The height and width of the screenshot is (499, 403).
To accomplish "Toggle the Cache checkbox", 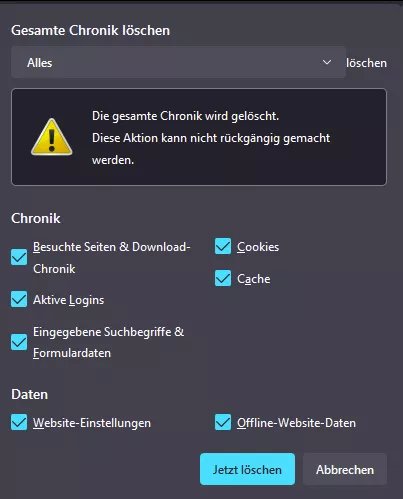I will point(223,278).
